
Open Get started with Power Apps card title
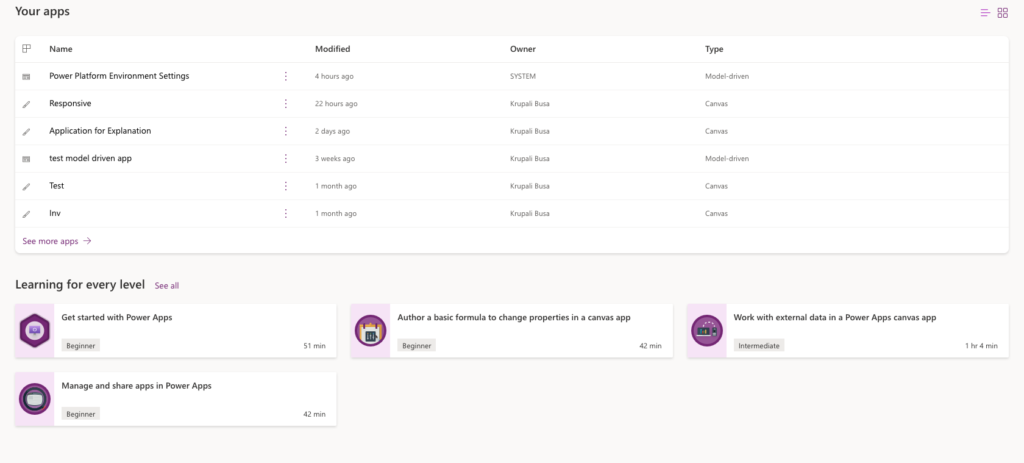tap(117, 317)
